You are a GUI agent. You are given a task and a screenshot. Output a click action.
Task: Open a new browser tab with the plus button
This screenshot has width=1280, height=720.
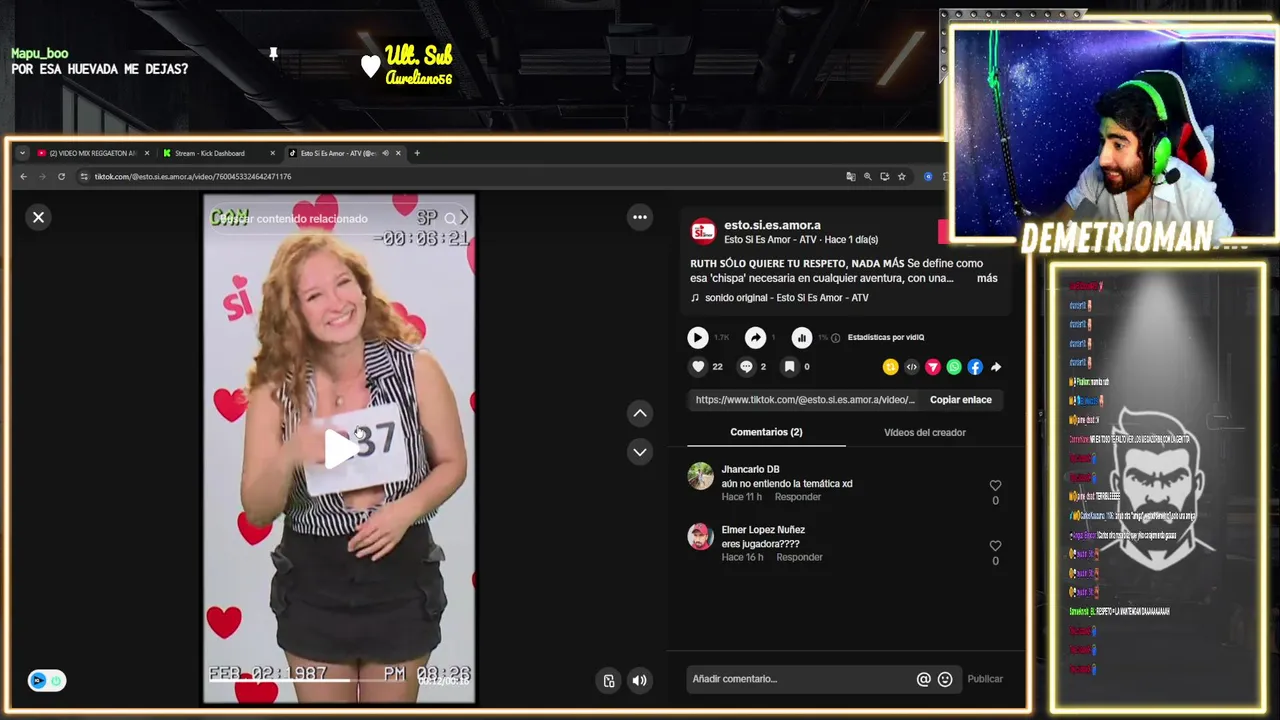417,153
